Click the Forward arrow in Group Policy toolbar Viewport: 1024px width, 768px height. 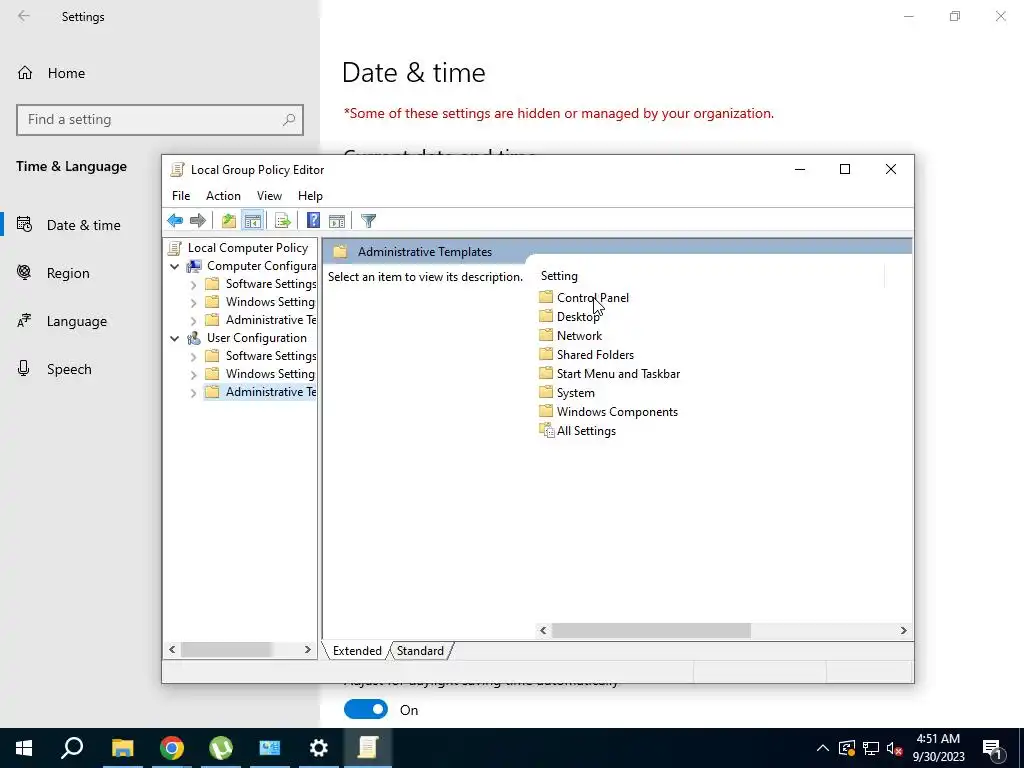(198, 221)
